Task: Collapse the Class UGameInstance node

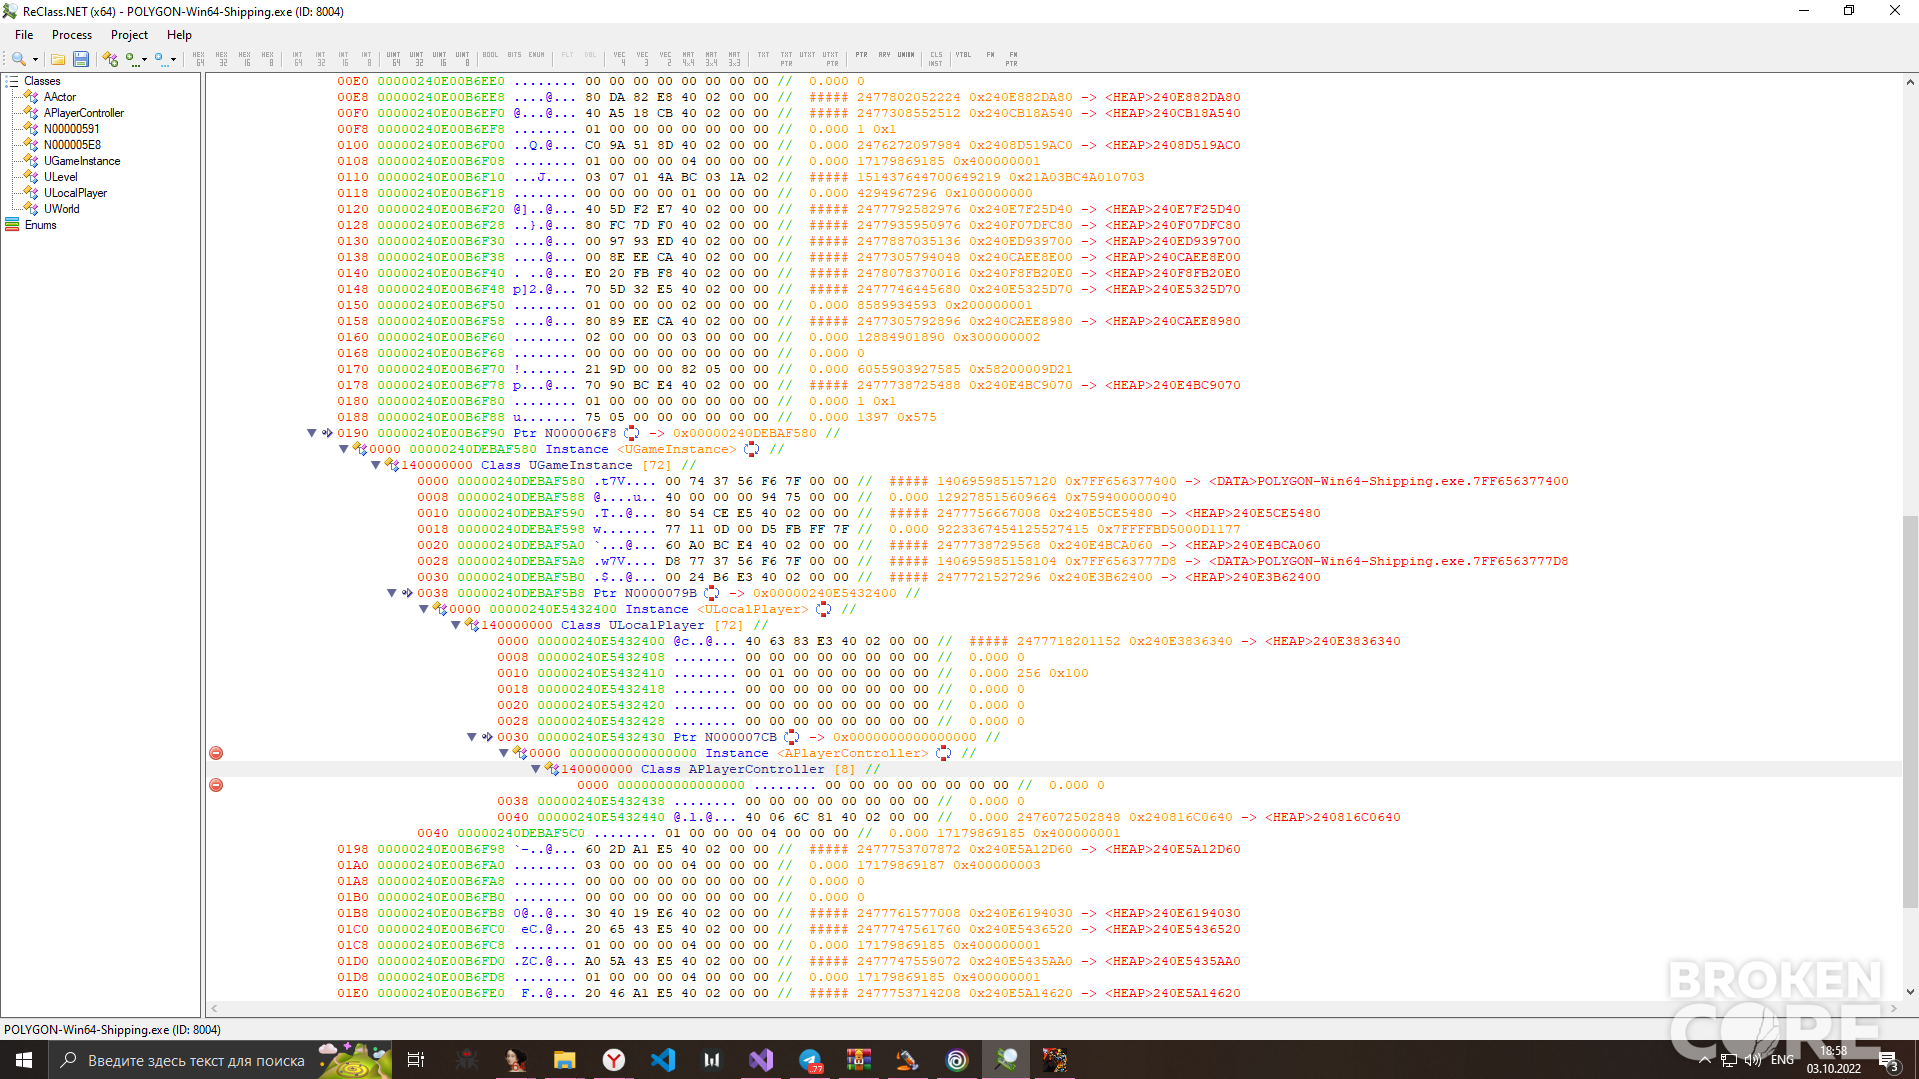Action: pos(376,465)
